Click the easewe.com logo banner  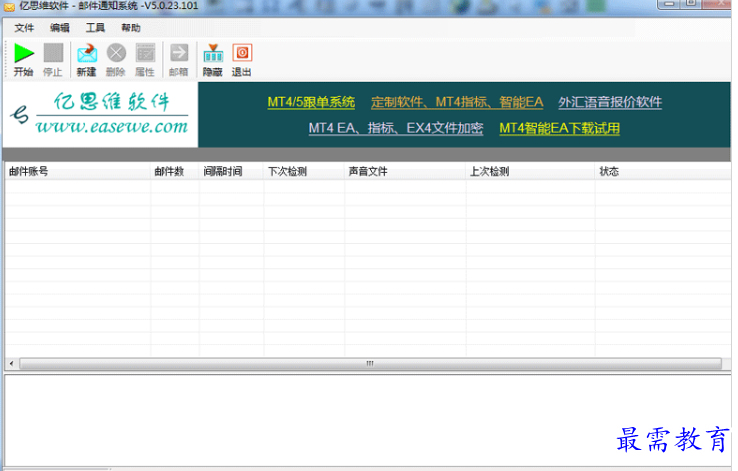click(x=100, y=114)
